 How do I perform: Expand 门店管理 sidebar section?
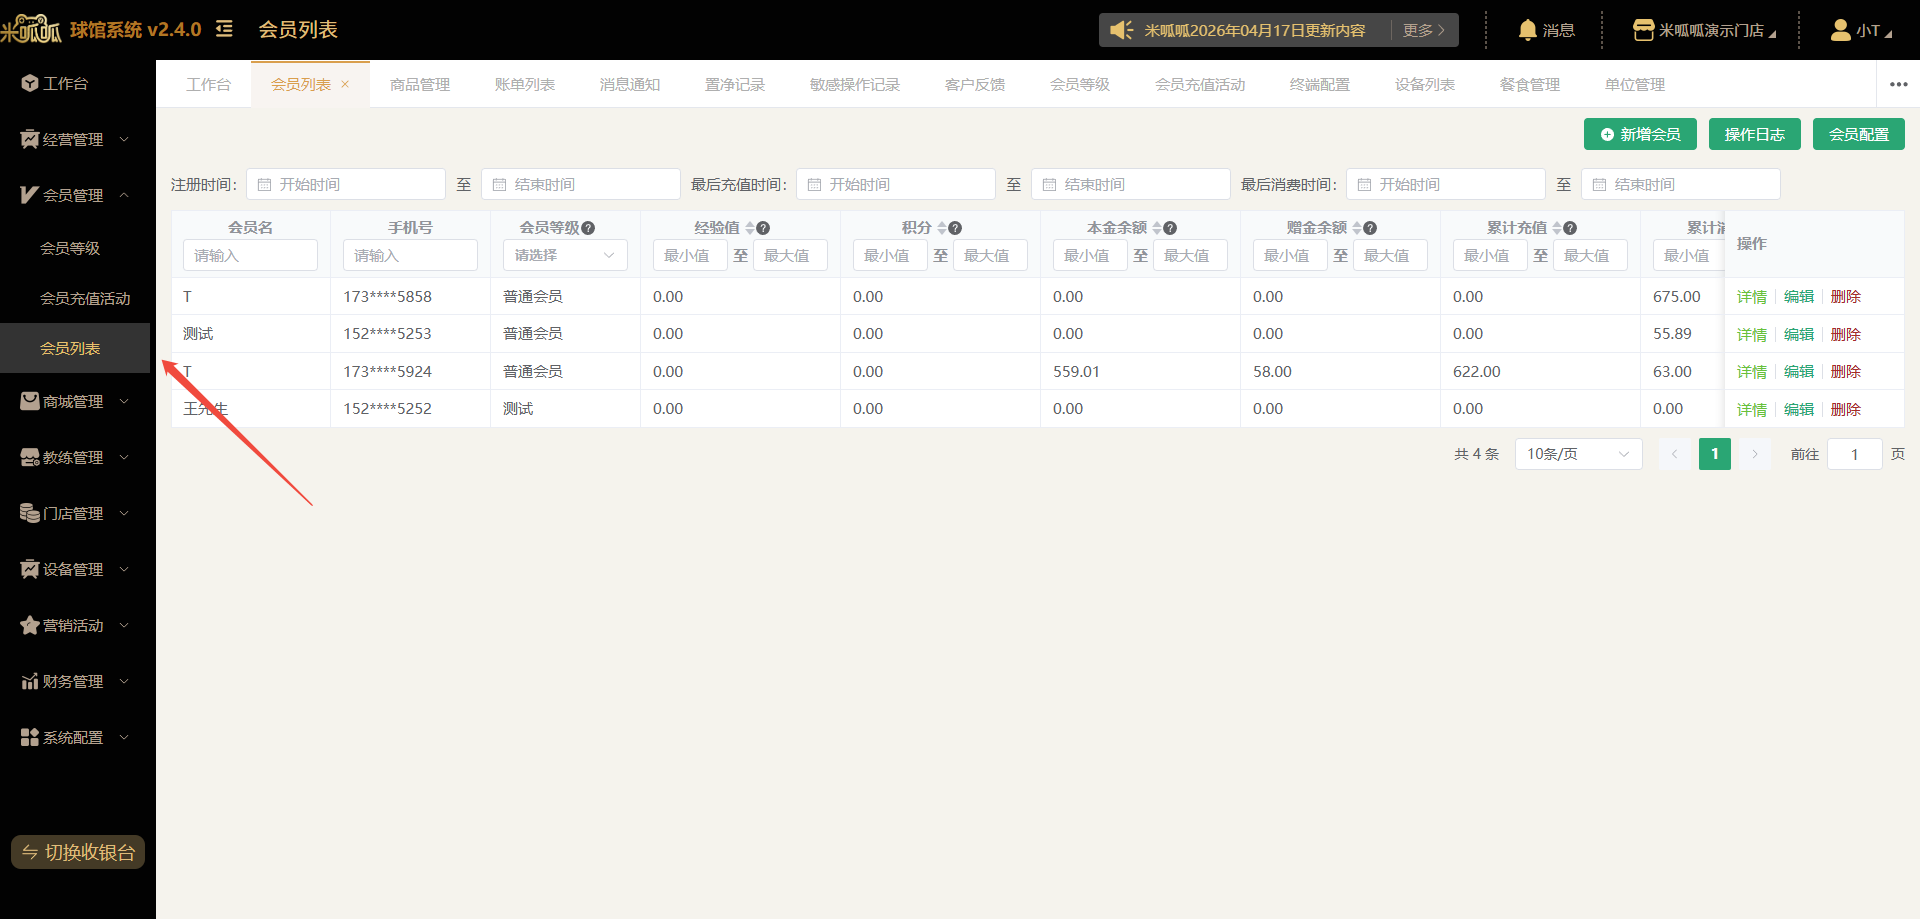click(x=75, y=513)
